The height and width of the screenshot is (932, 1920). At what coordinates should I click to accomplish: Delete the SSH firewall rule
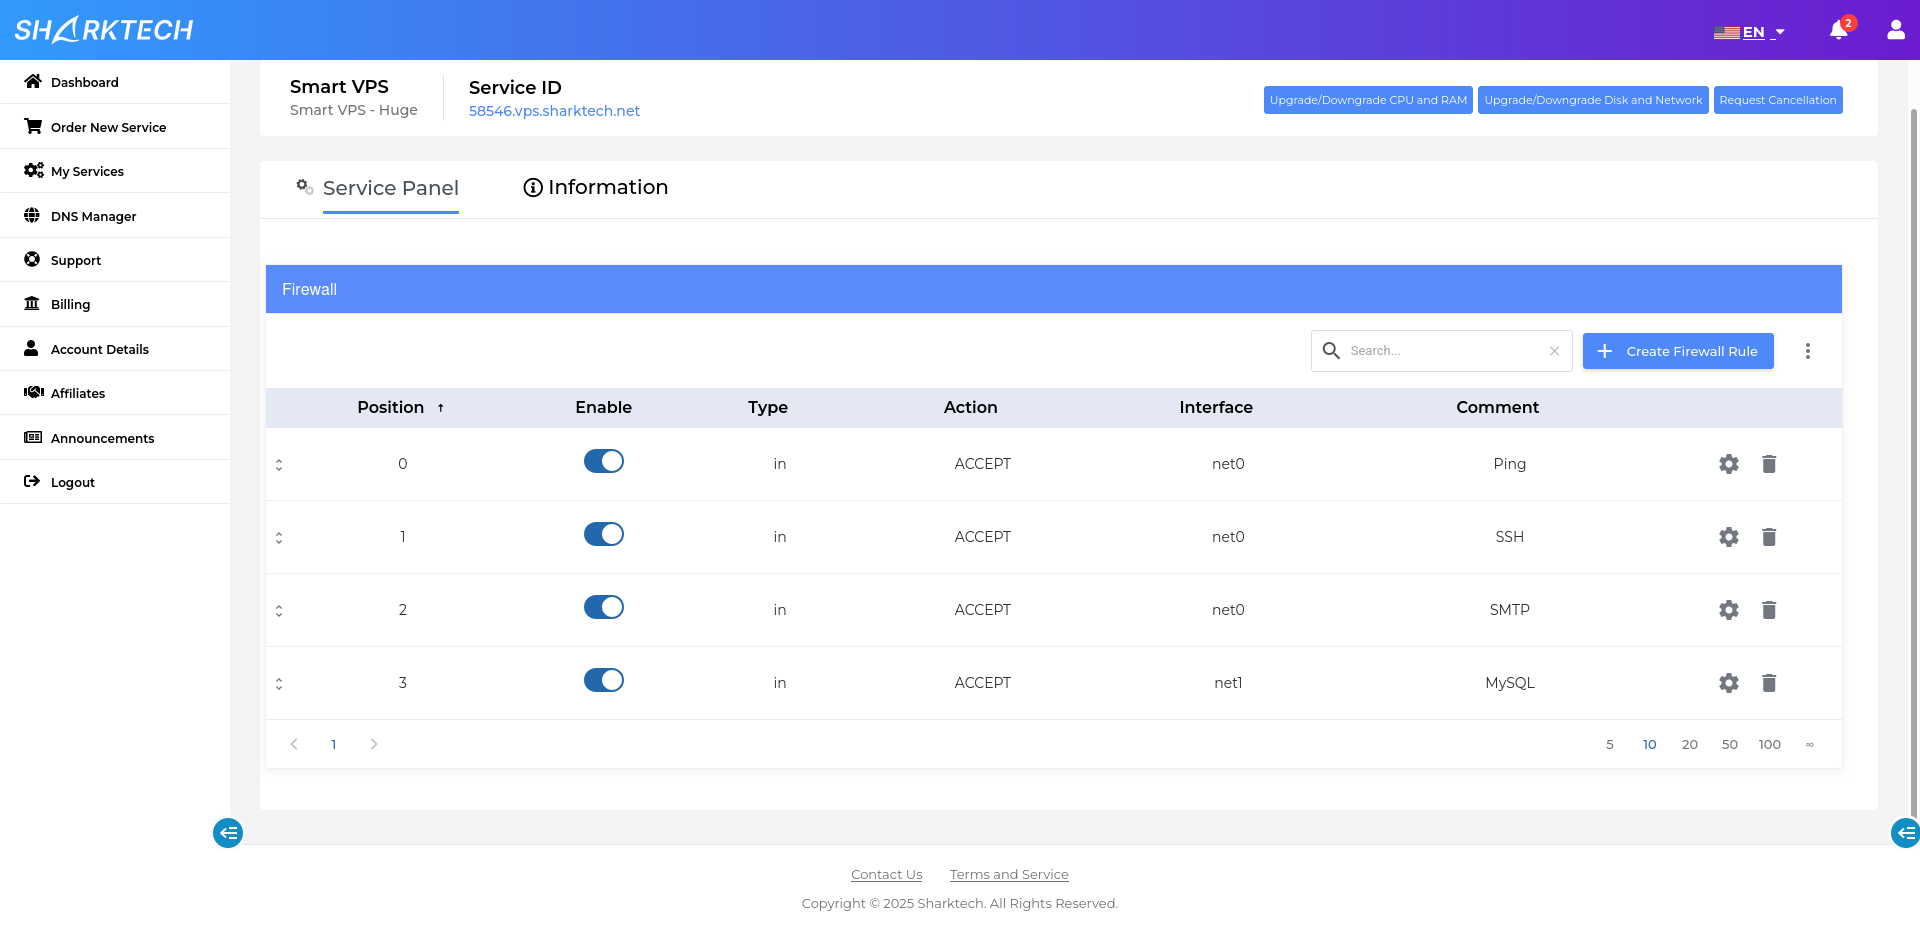tap(1768, 537)
